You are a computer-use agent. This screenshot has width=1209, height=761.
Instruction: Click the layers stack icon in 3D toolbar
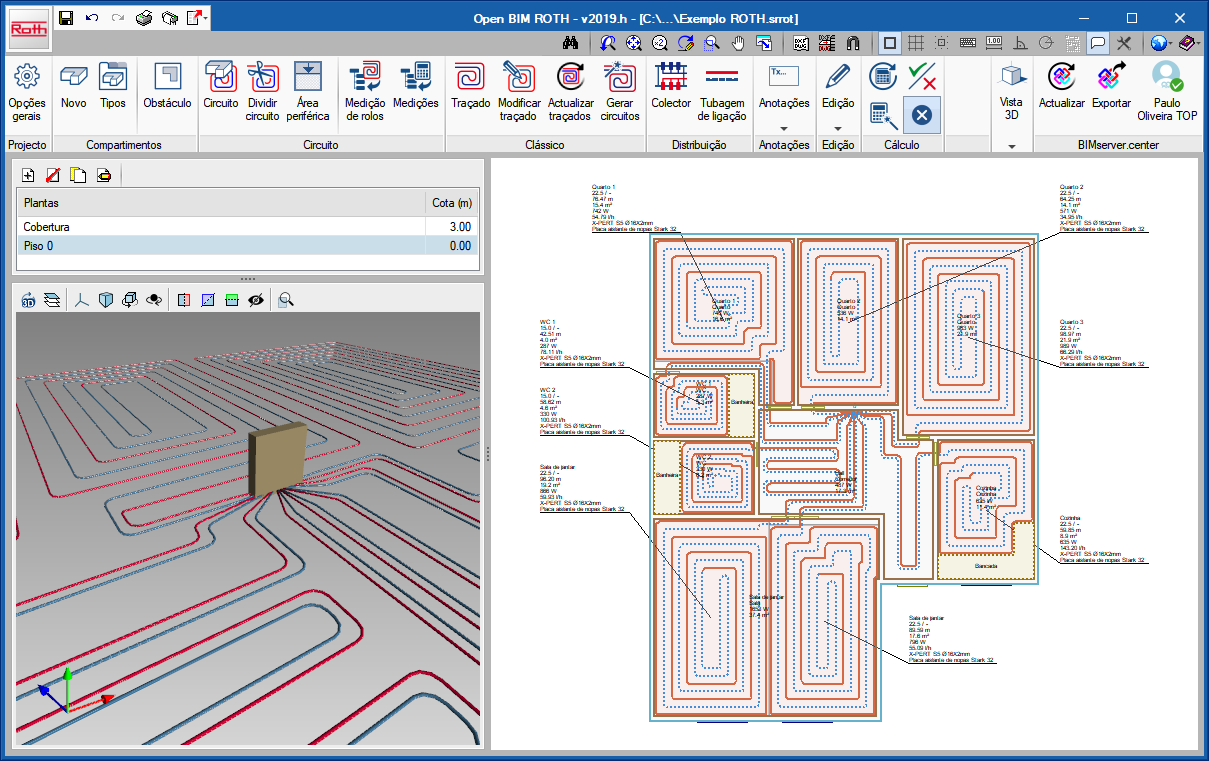point(54,299)
